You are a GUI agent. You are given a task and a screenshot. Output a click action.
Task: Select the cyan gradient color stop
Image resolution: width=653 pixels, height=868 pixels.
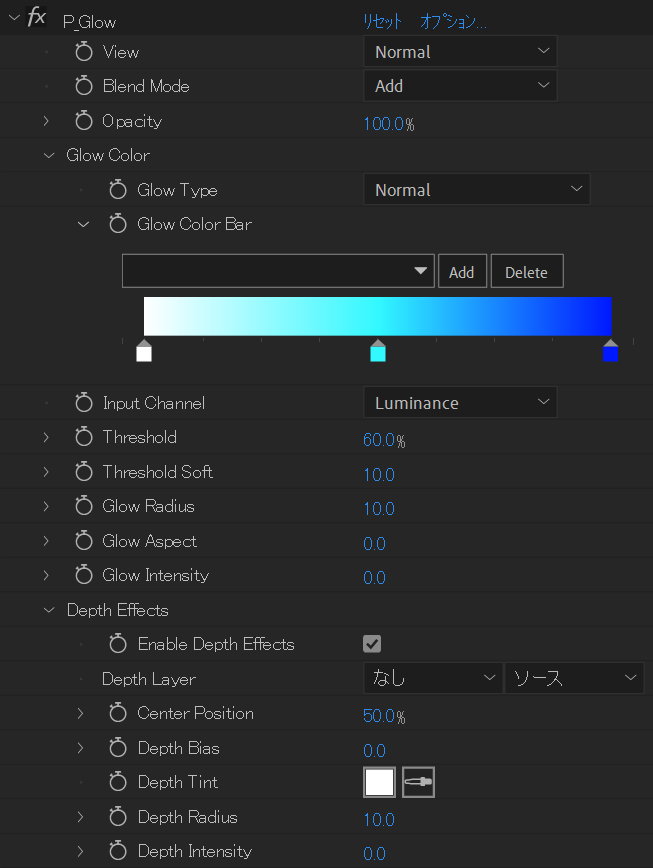[x=378, y=351]
